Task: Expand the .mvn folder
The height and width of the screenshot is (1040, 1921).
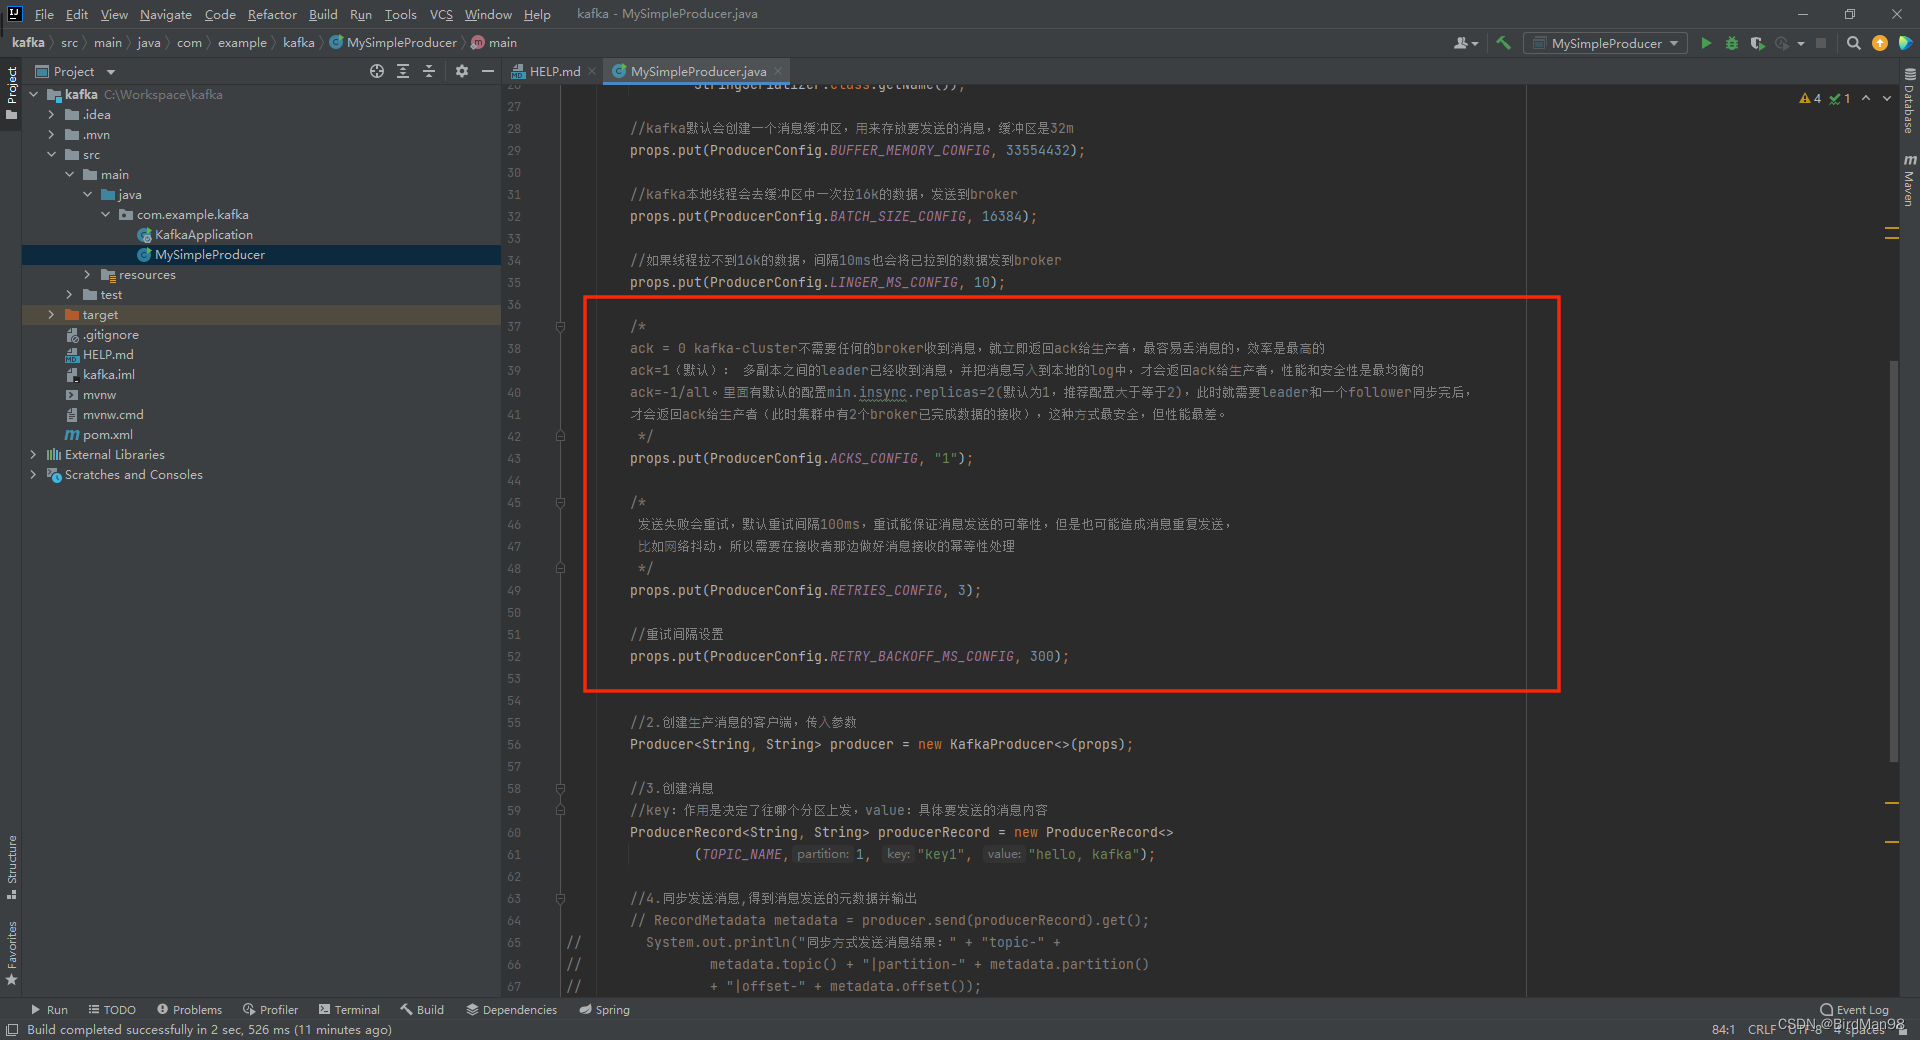Action: pos(51,135)
